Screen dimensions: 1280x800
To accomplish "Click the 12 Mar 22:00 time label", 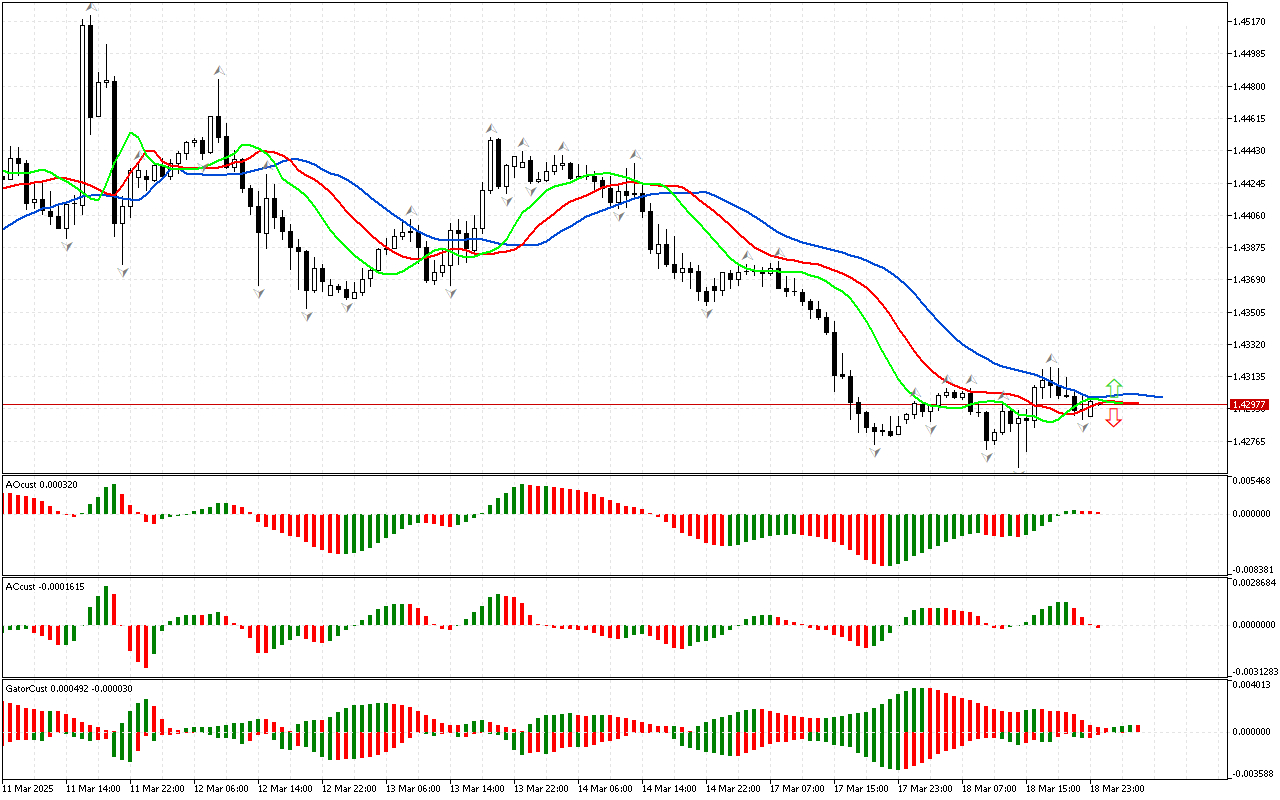I will tap(350, 789).
